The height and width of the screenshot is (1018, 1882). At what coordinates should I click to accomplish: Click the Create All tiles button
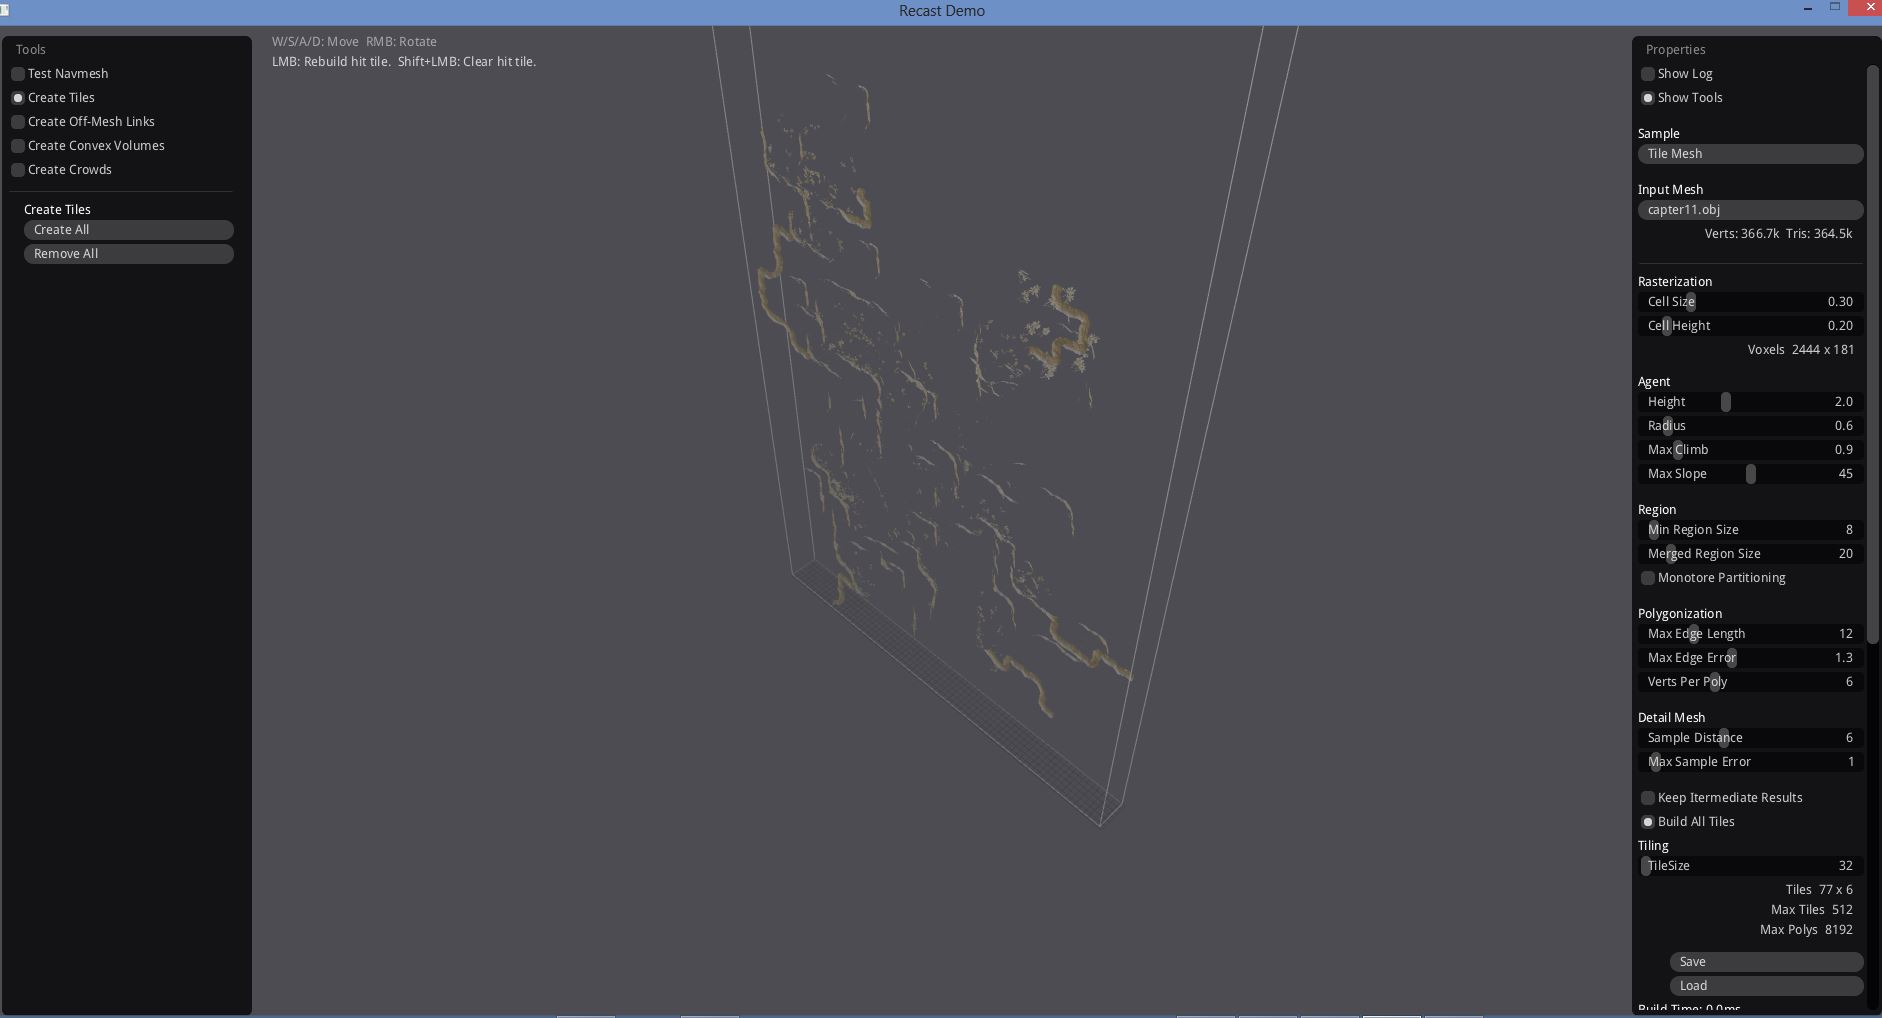tap(128, 230)
